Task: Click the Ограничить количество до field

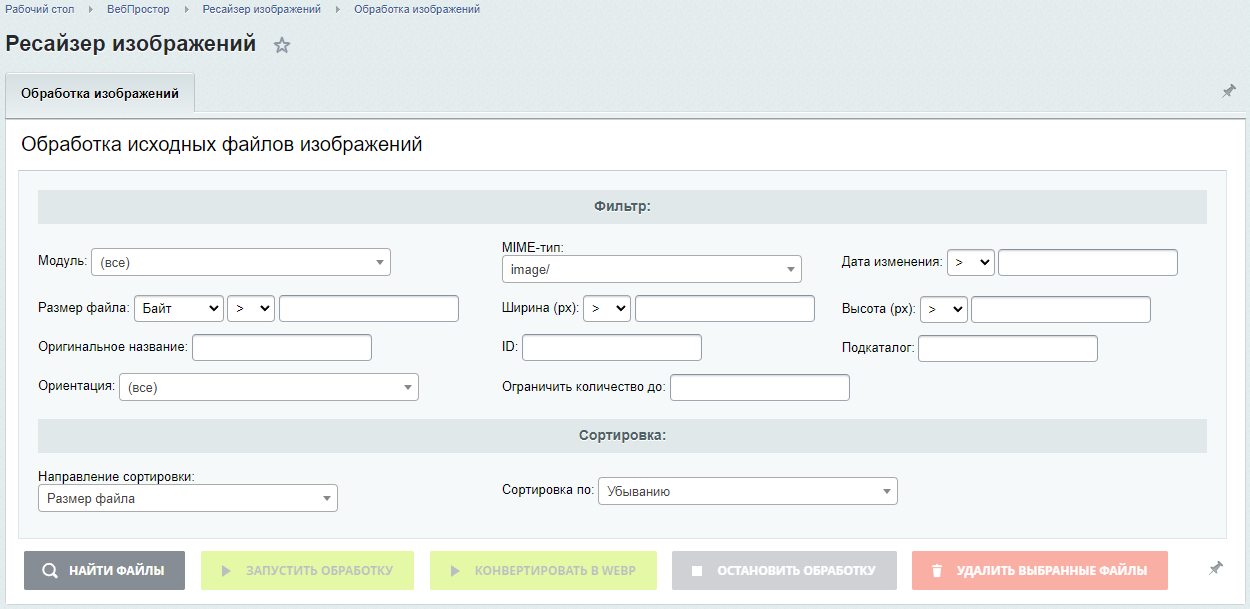Action: pos(760,387)
